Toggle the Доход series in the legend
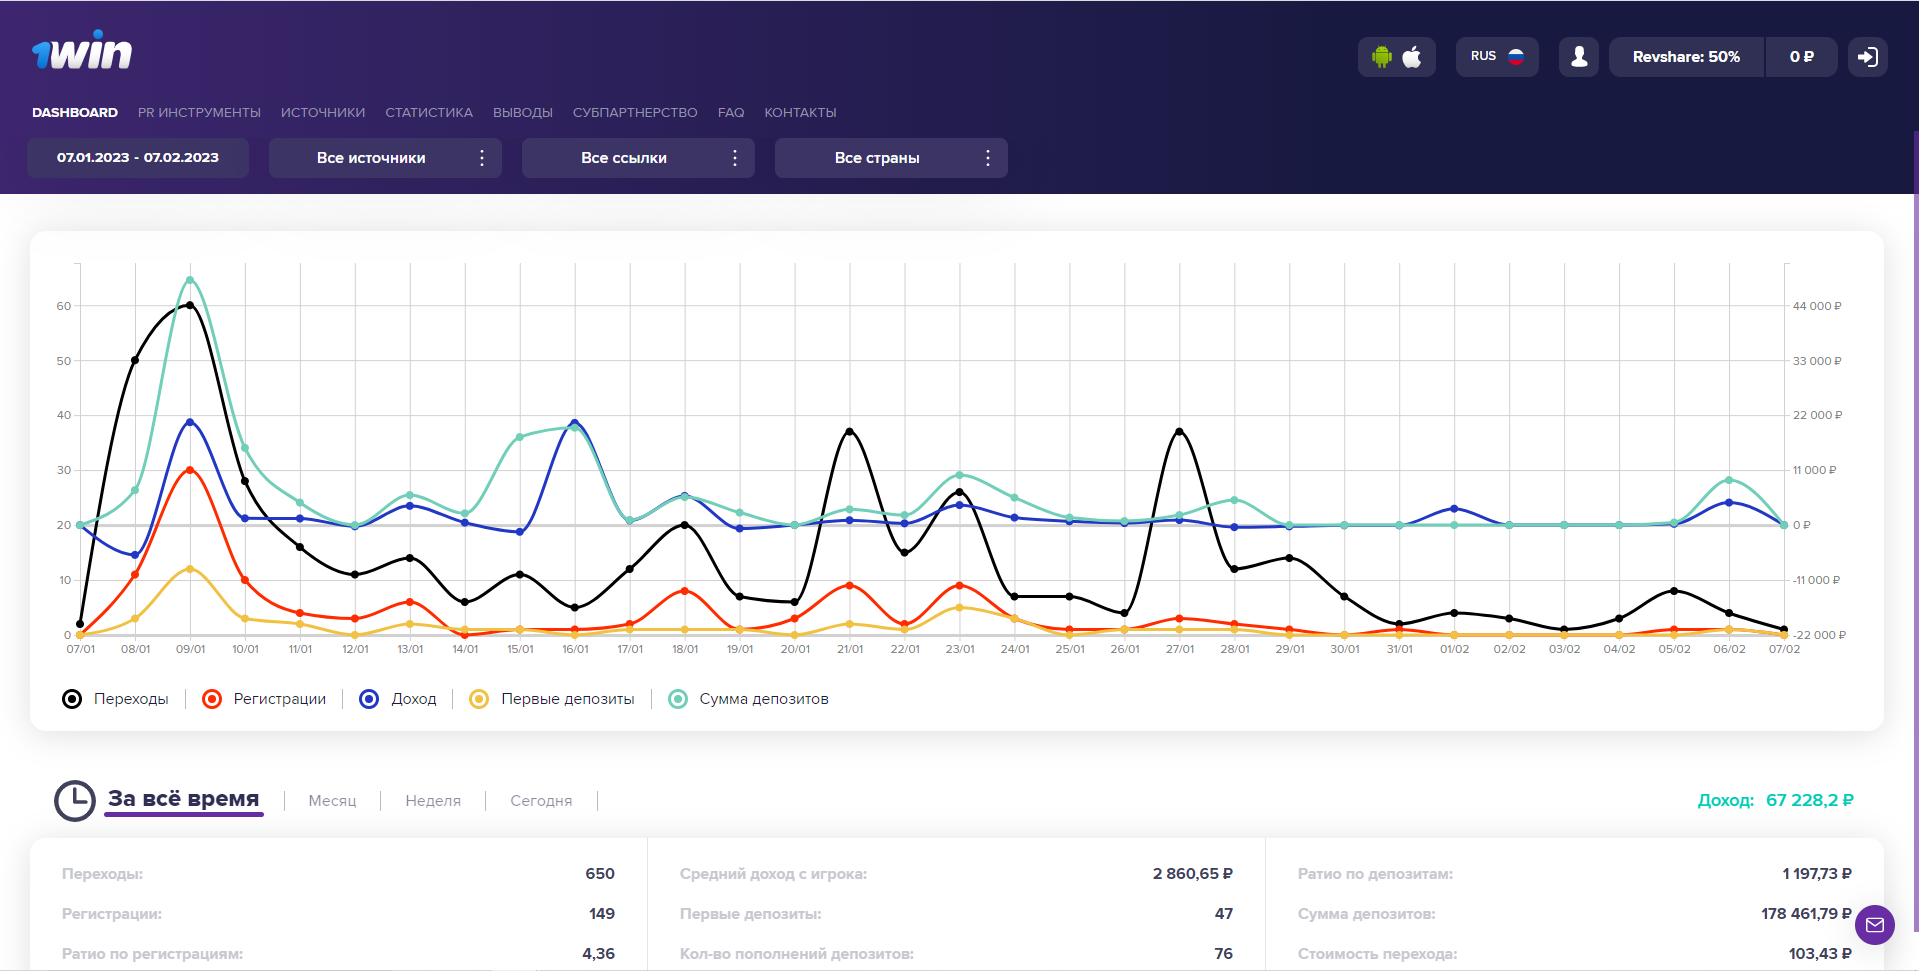 coord(398,699)
